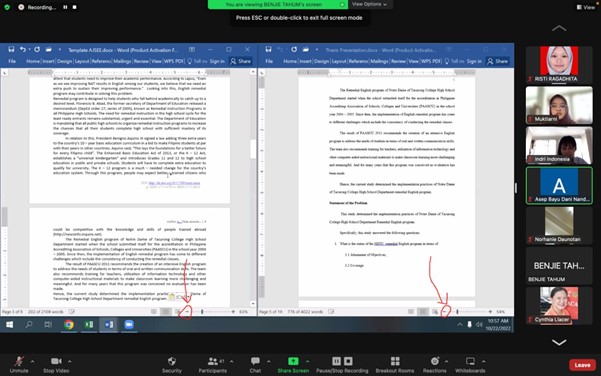
Task: Click the green encryption shield icon
Action: click(x=7, y=7)
